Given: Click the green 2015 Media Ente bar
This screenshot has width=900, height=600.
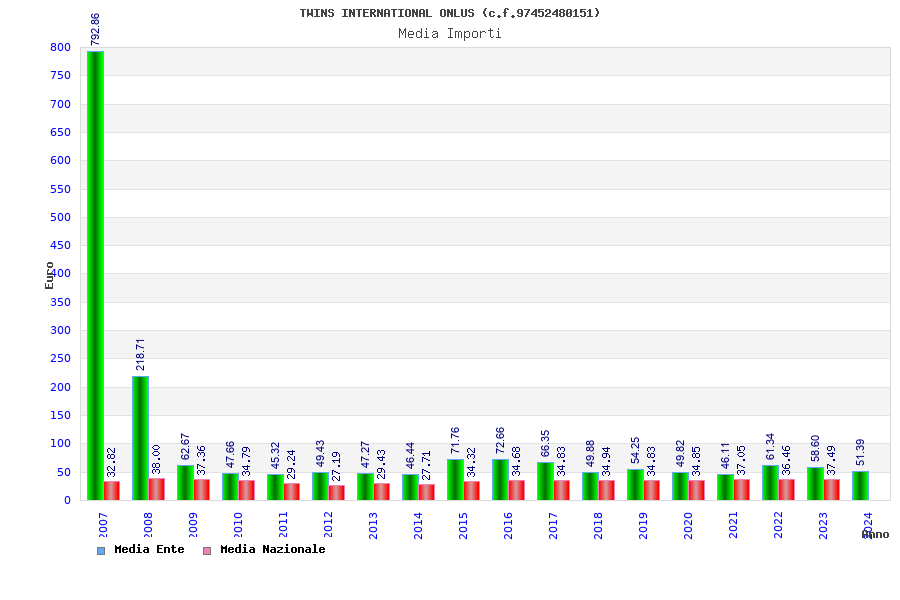Looking at the screenshot, I should coord(455,479).
